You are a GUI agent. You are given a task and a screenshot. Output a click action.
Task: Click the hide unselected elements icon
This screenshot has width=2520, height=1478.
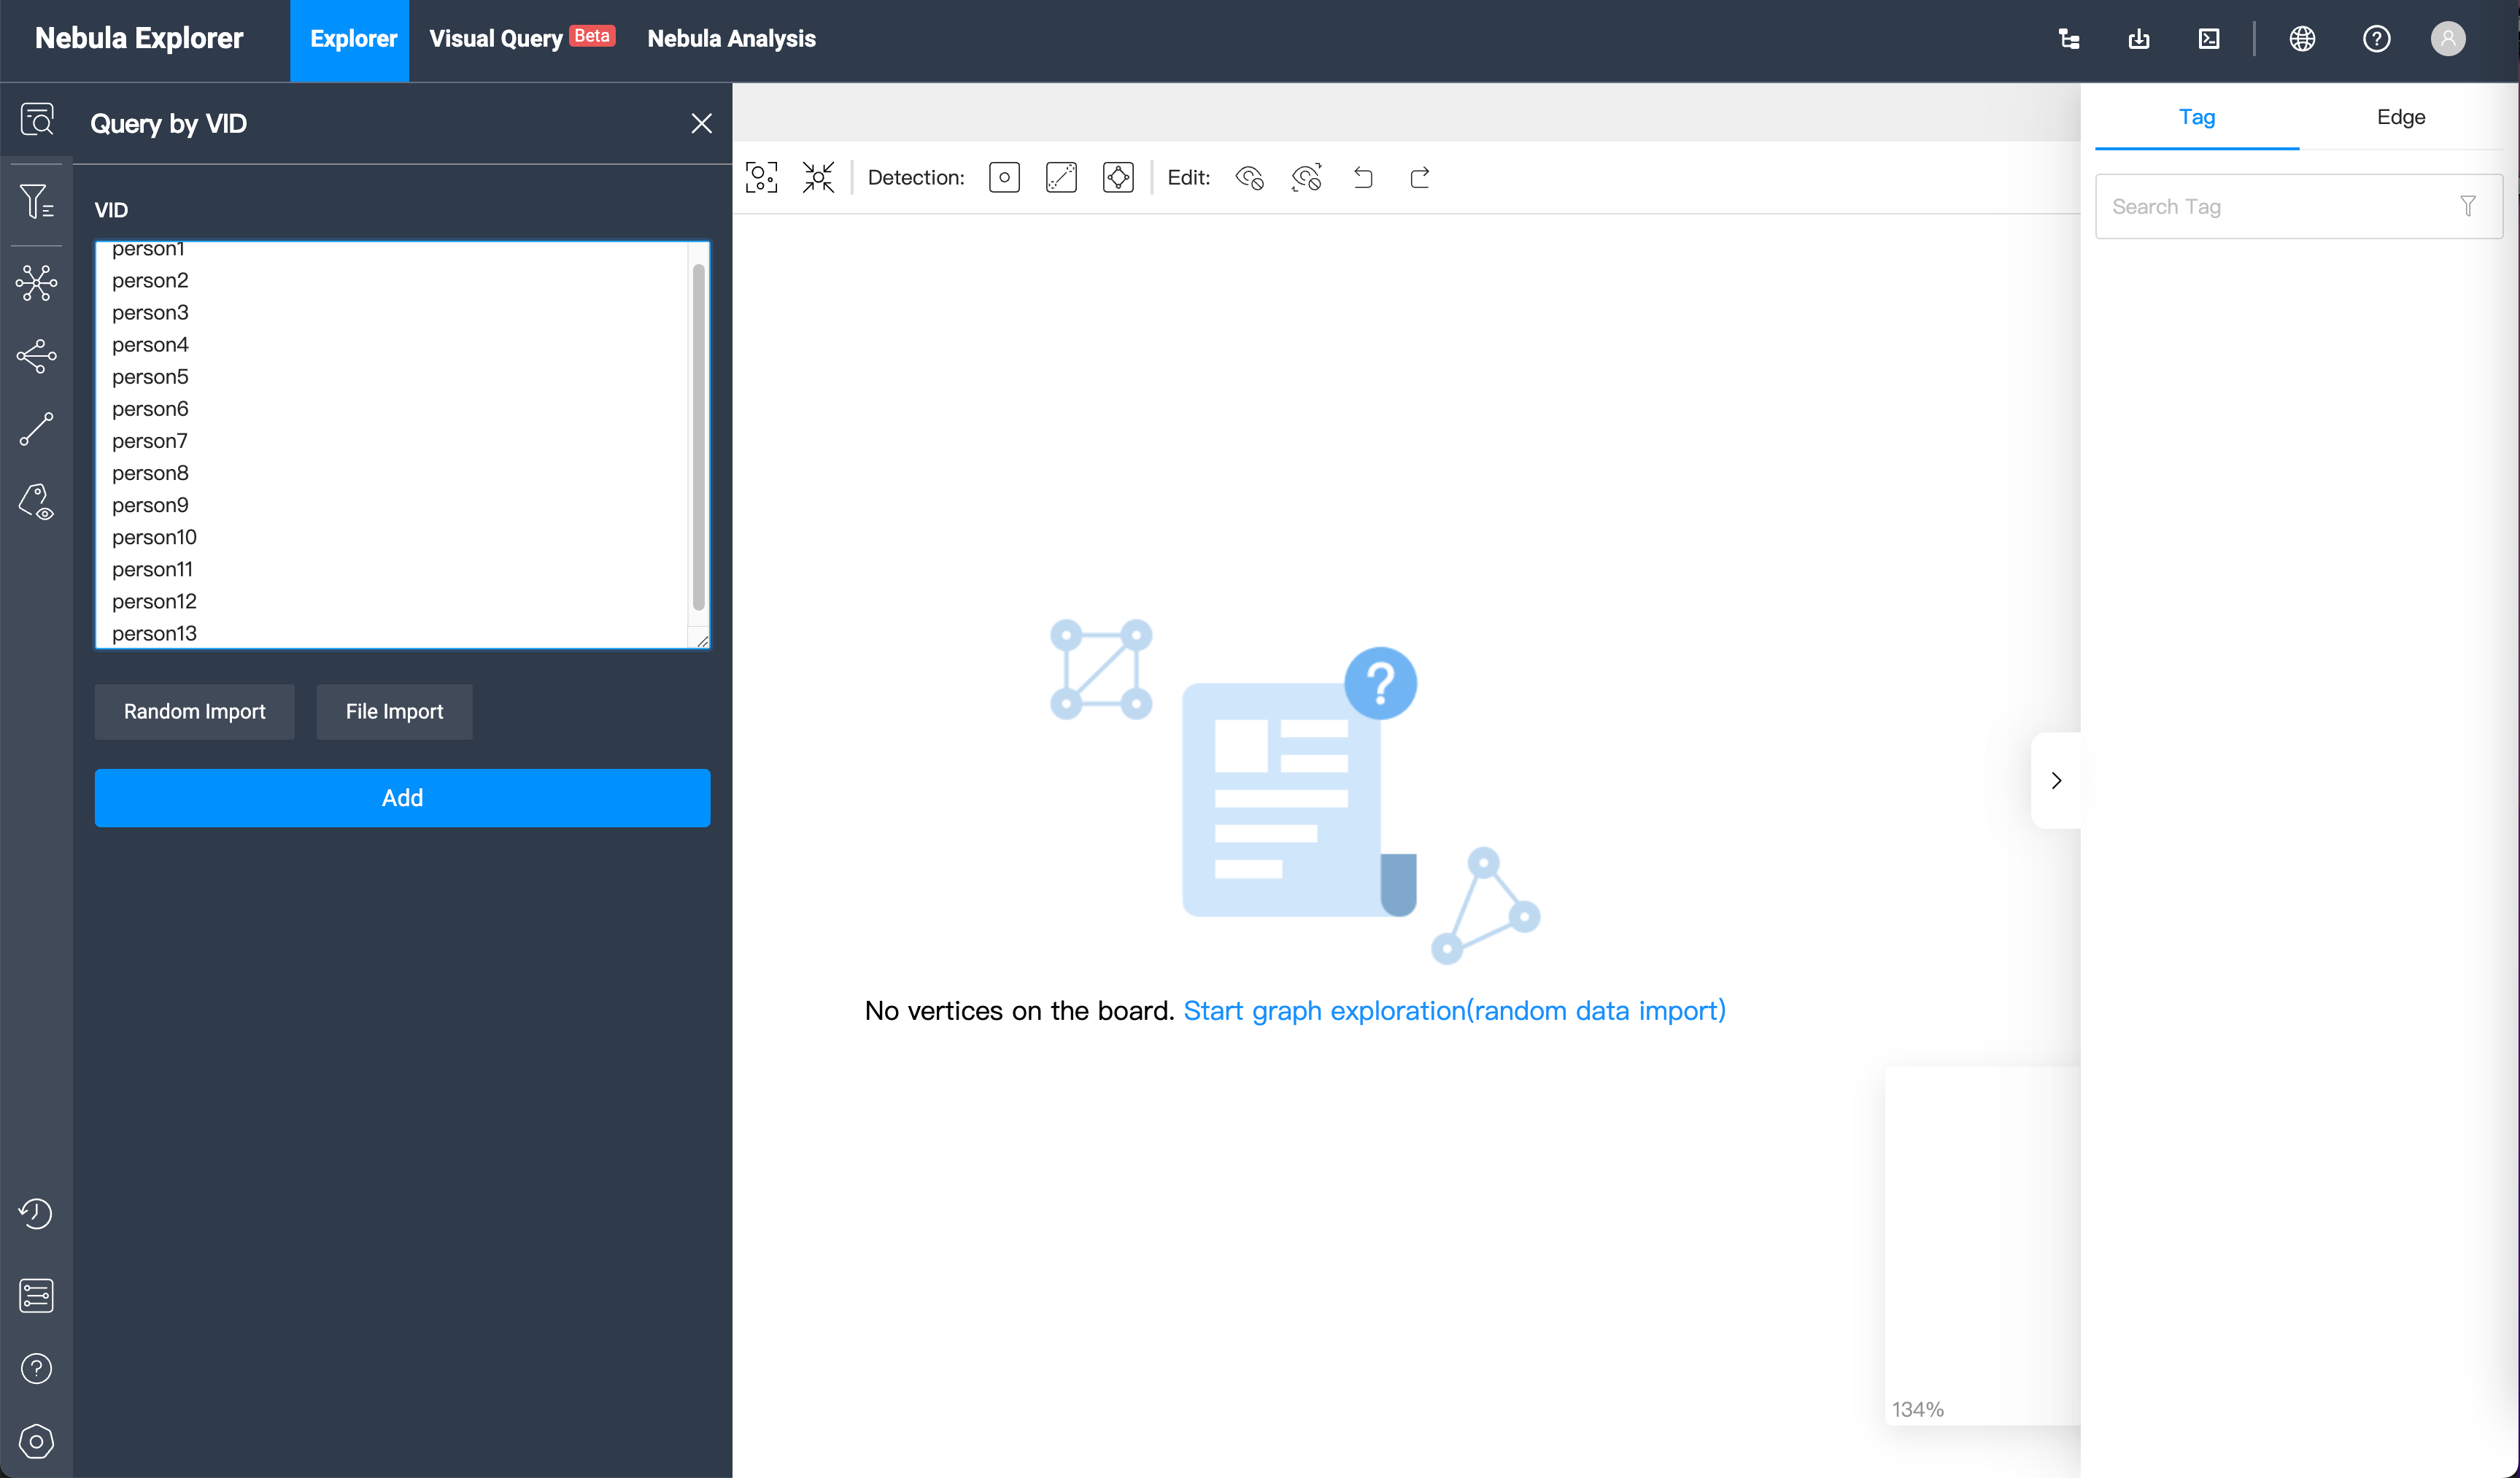(x=1306, y=178)
